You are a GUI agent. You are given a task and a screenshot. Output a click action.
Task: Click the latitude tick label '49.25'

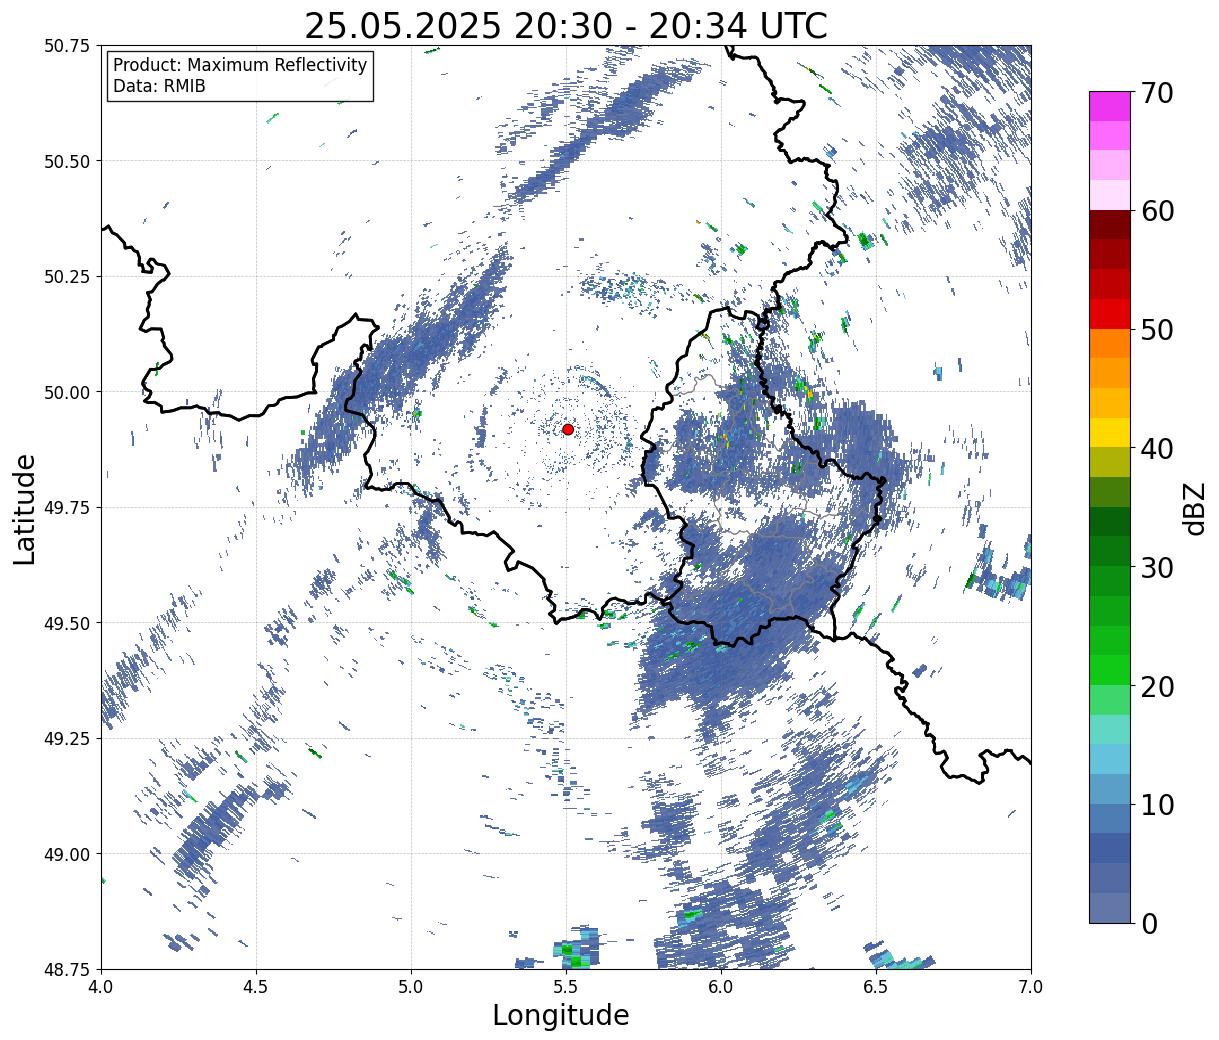(66, 739)
